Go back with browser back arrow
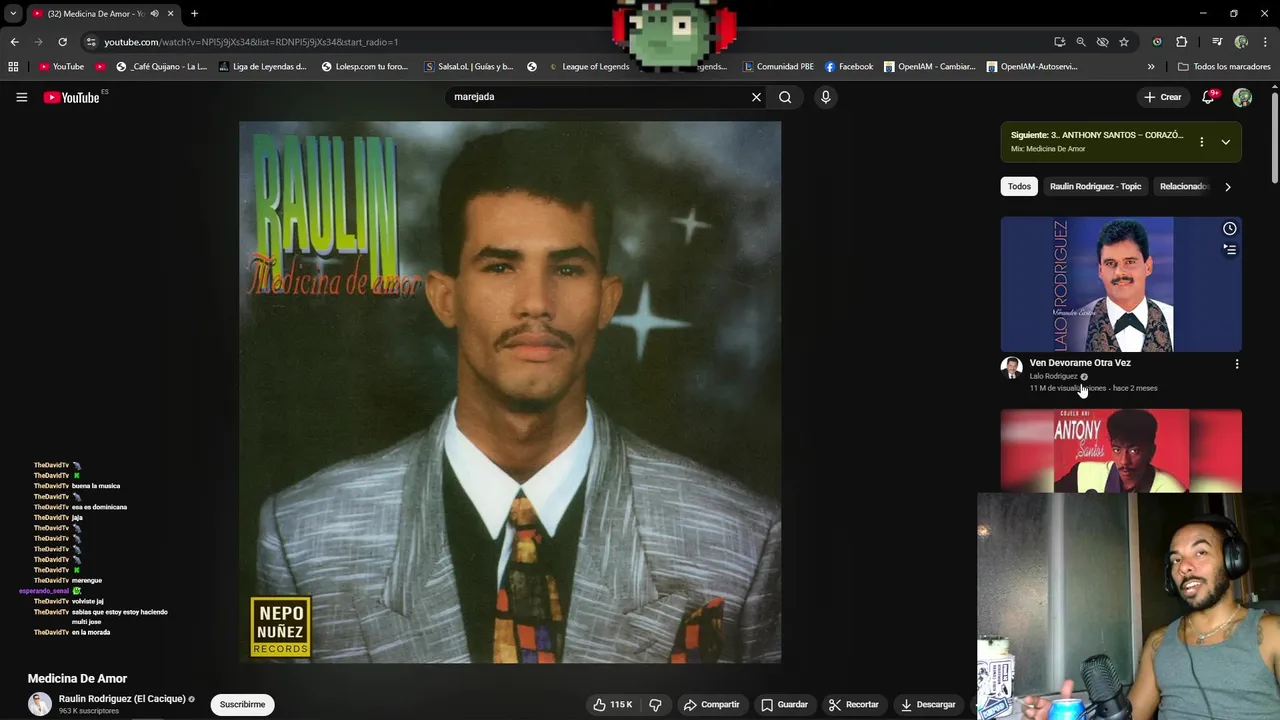This screenshot has width=1280, height=720. [x=14, y=42]
